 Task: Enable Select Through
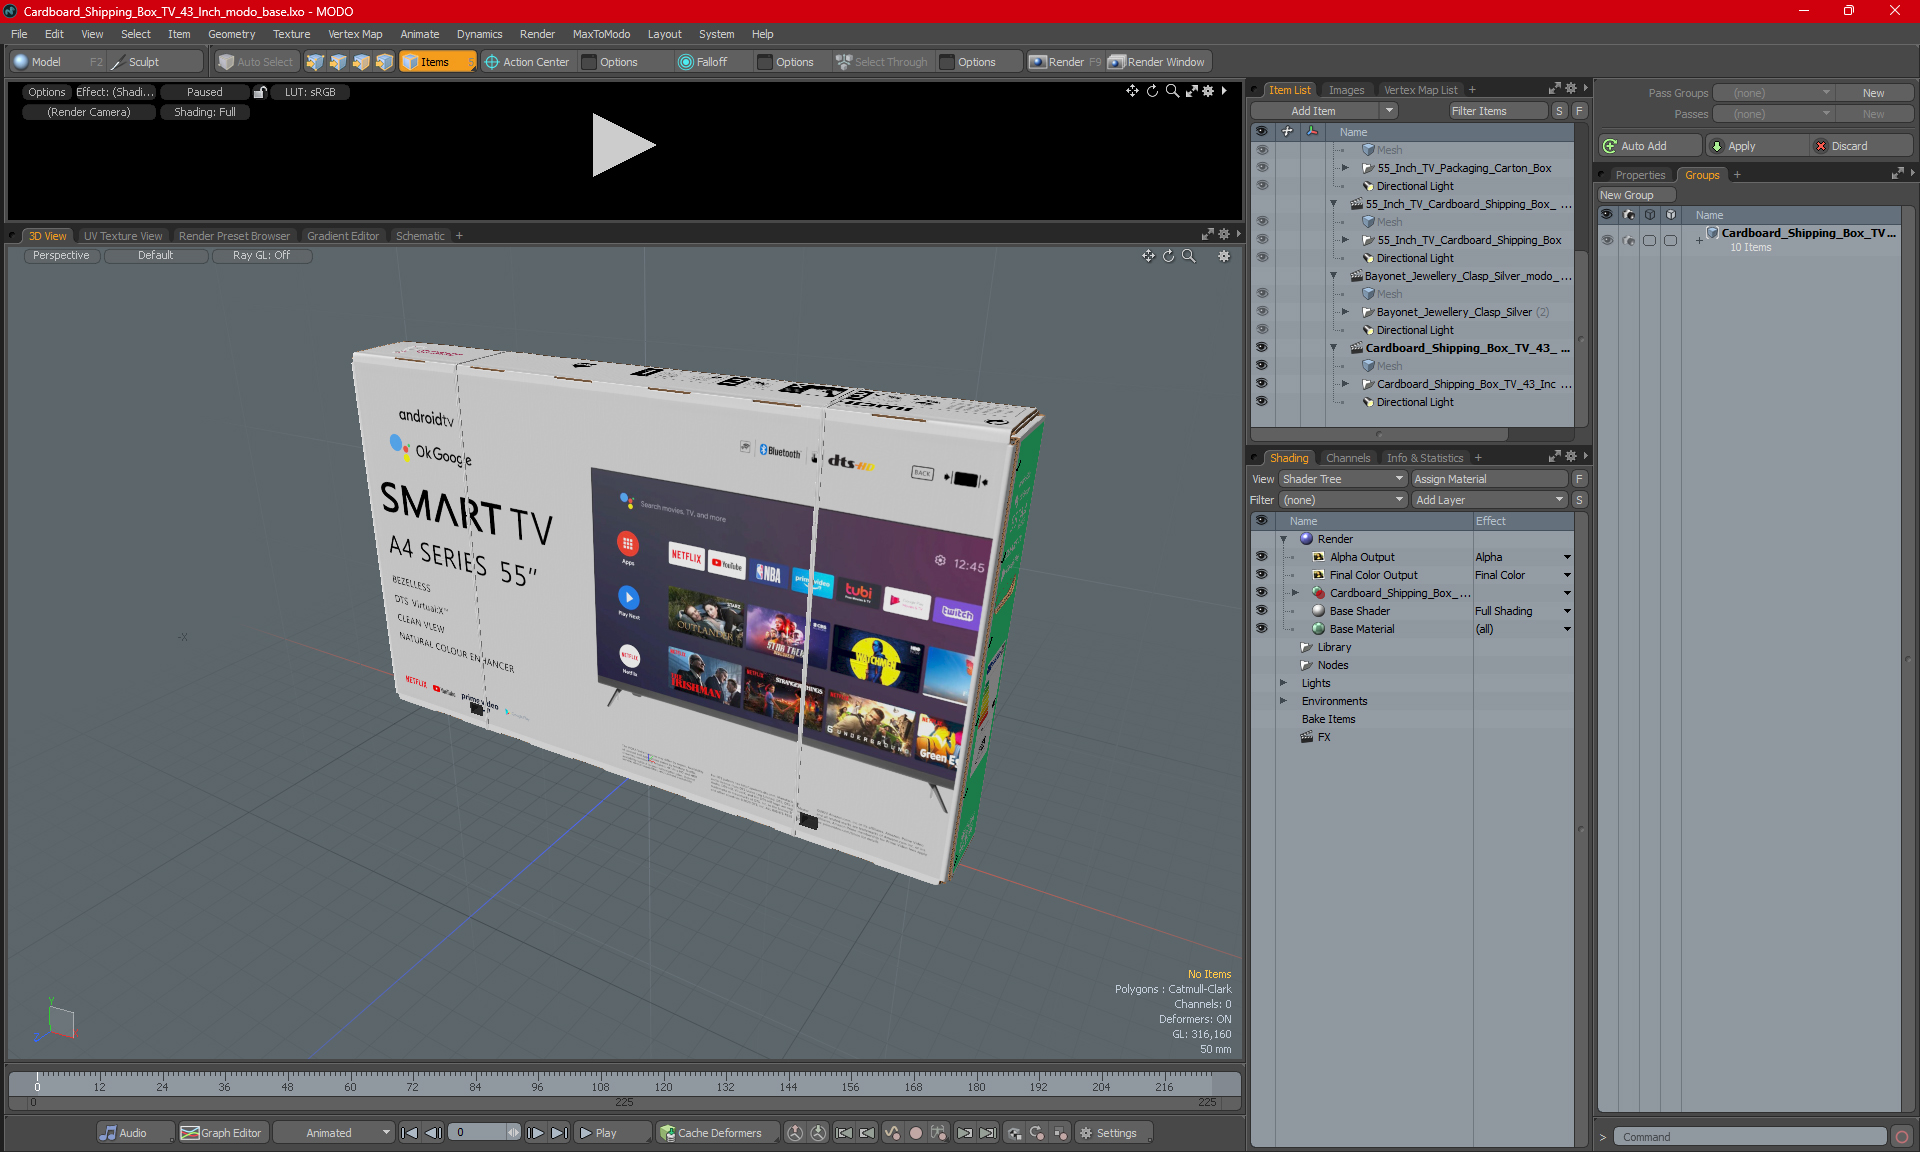click(882, 62)
